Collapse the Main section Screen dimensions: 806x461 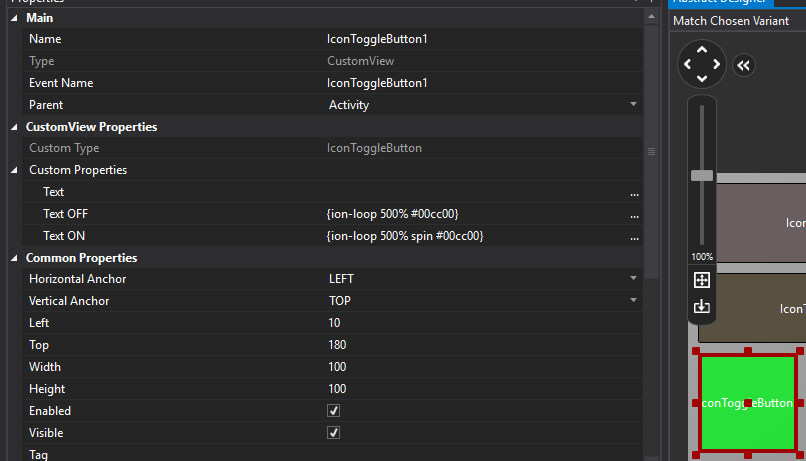(15, 17)
